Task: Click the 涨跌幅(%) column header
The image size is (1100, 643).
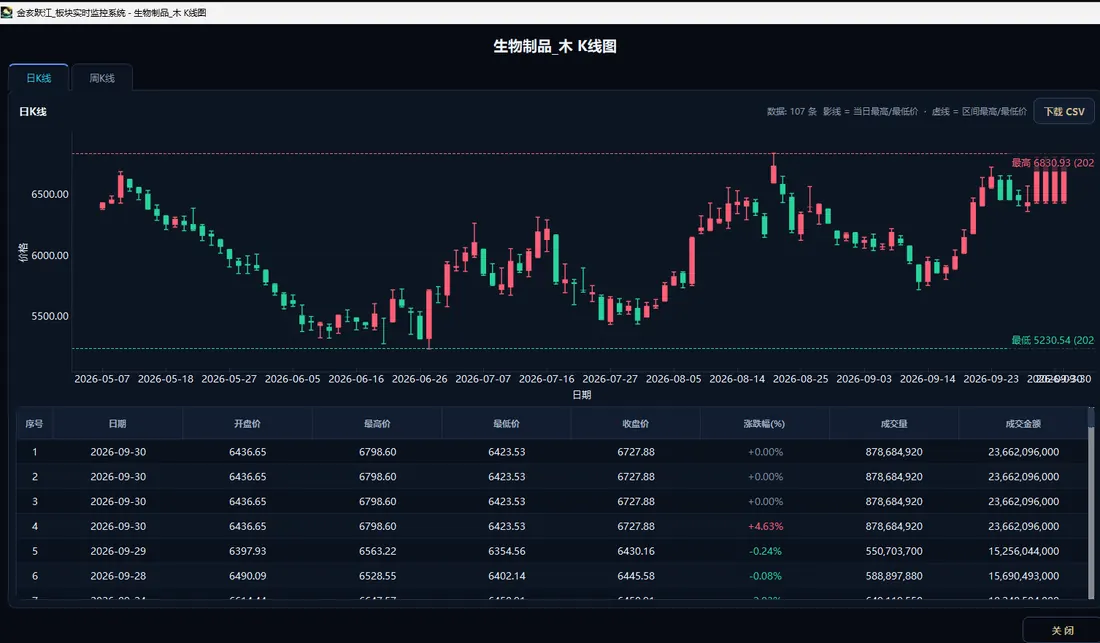Action: 765,424
